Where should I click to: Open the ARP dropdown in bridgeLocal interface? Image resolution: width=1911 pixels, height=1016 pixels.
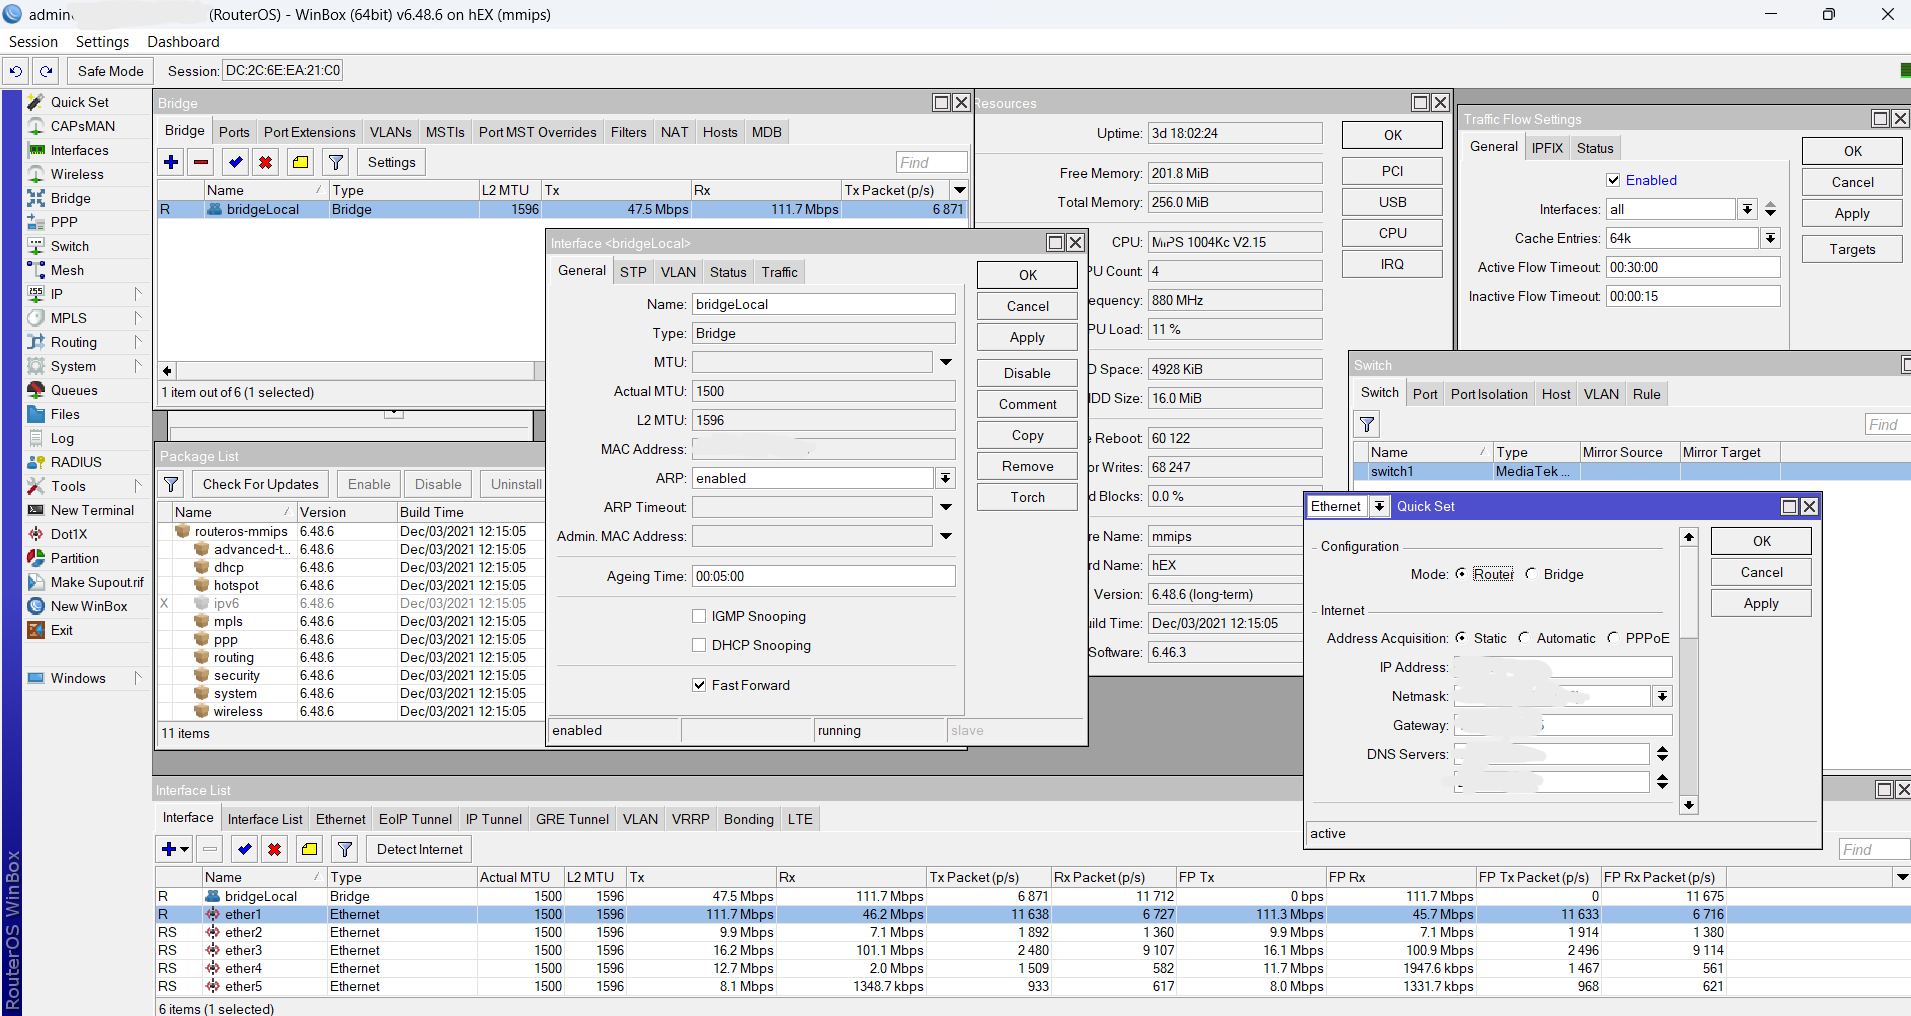(x=945, y=478)
